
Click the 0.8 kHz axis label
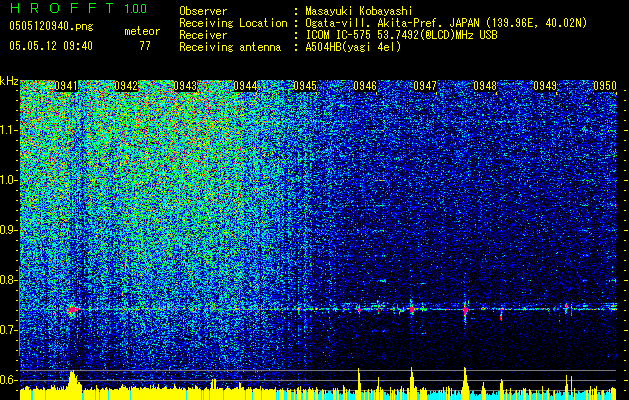click(x=9, y=280)
